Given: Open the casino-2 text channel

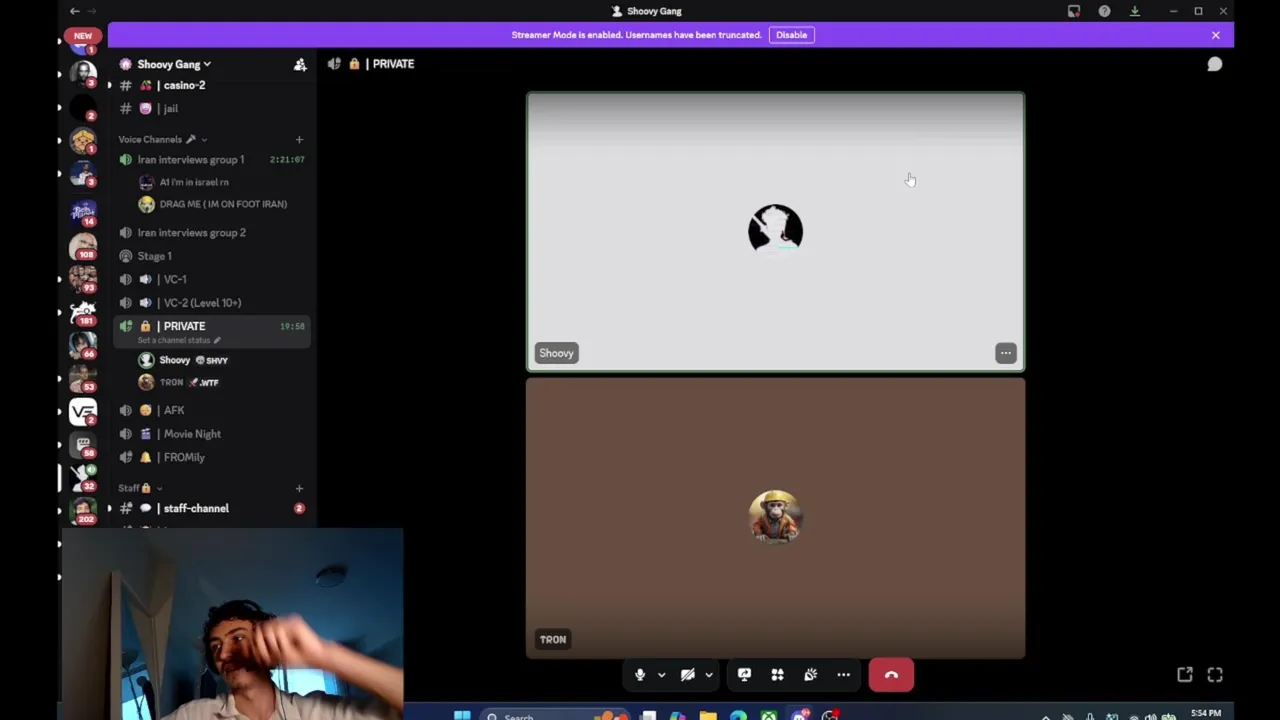Looking at the screenshot, I should (211, 85).
